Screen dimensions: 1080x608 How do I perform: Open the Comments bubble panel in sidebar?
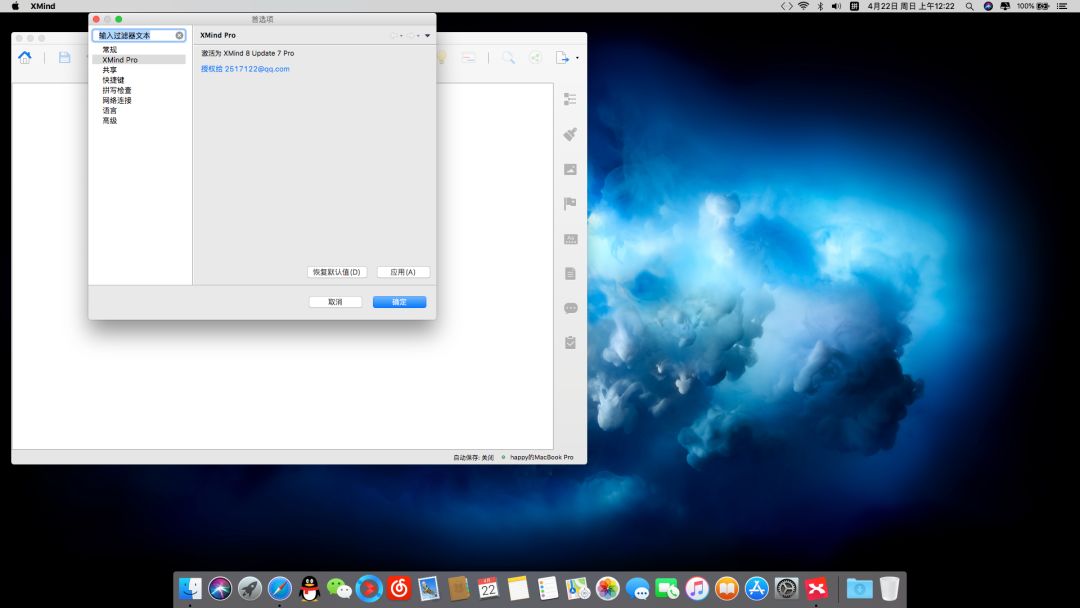570,308
